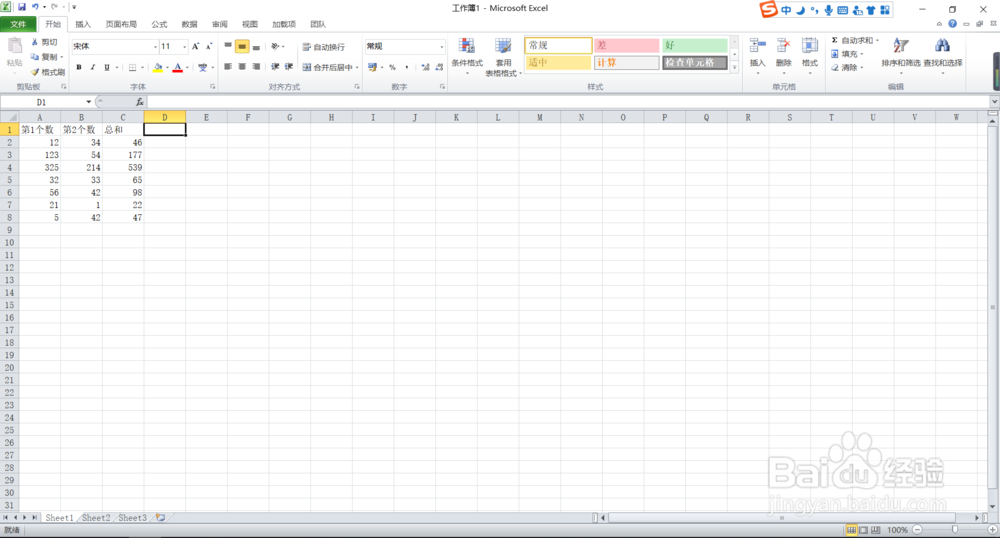Open the Name Box dropdown showing D1
Viewport: 1000px width, 538px height.
(89, 102)
